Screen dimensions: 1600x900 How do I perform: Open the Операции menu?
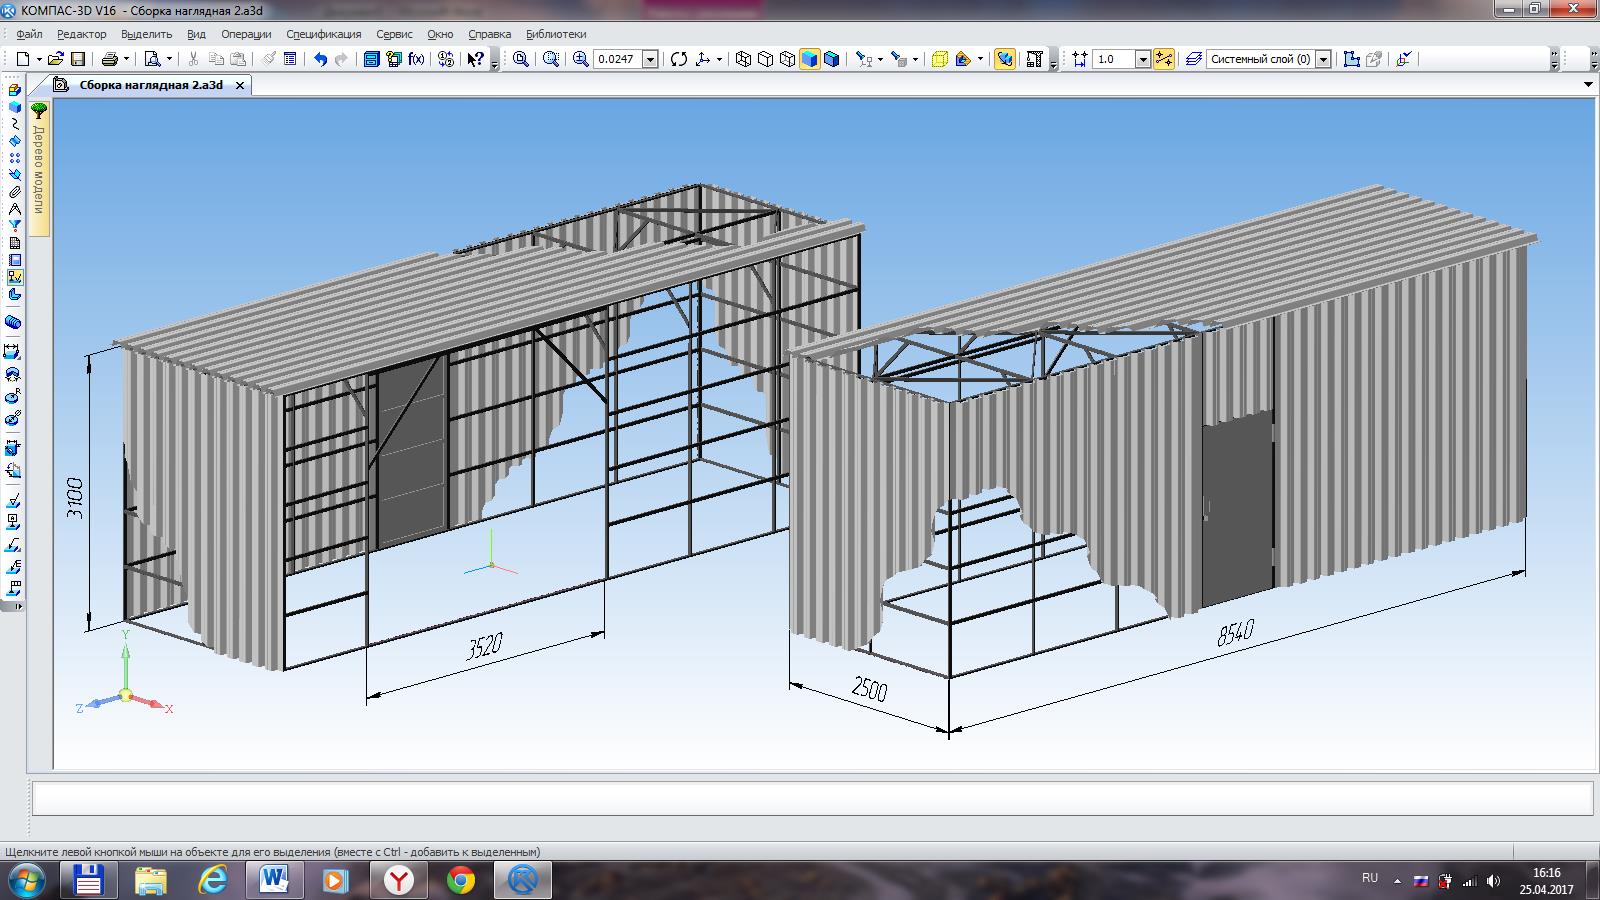point(246,34)
